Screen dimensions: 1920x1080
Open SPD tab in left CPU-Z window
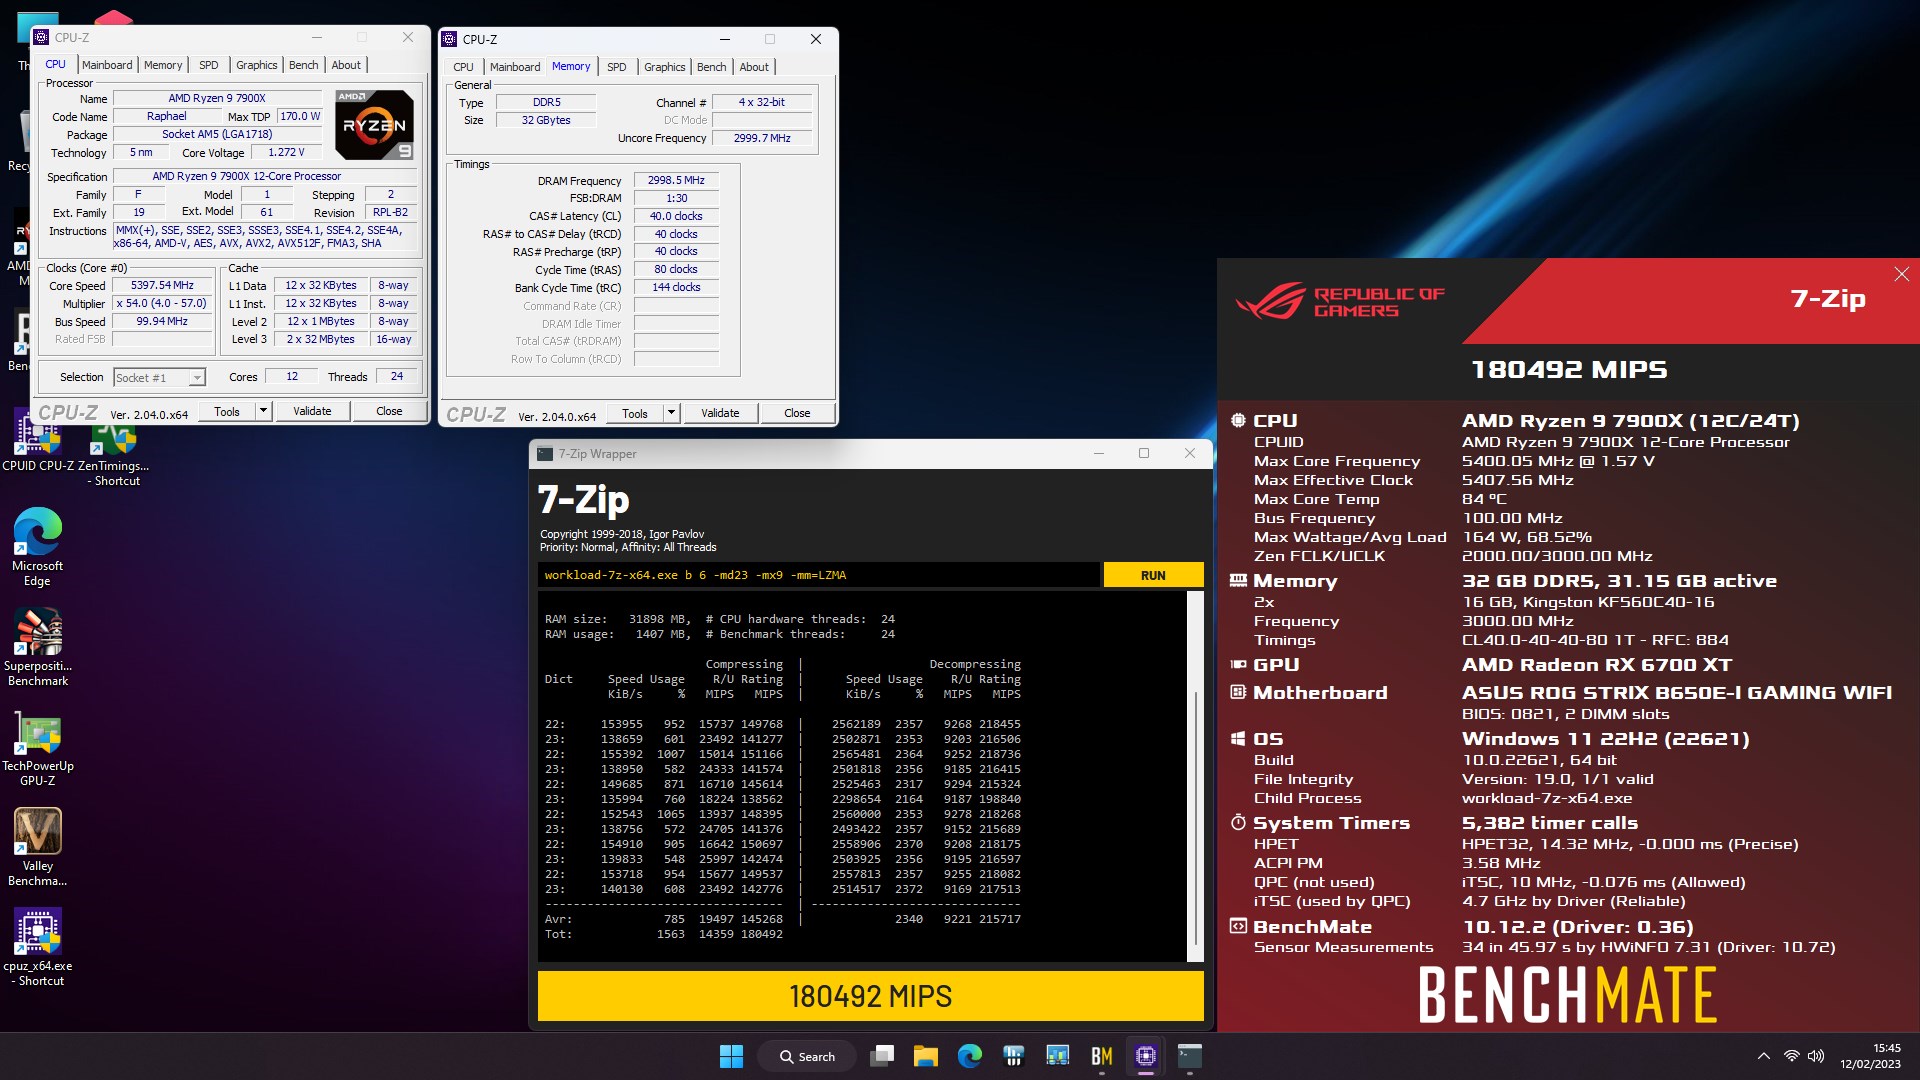click(208, 65)
